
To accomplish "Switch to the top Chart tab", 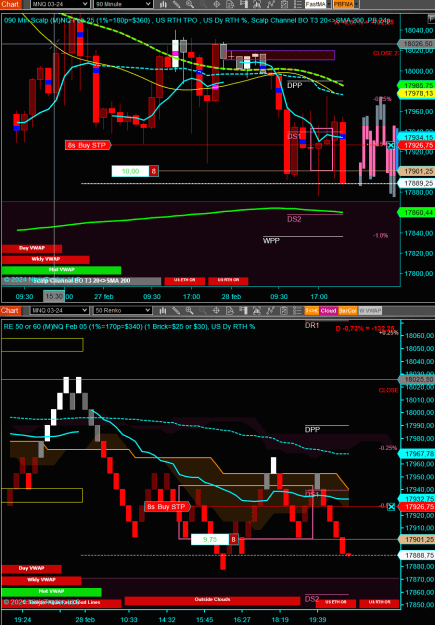I will (10, 4).
